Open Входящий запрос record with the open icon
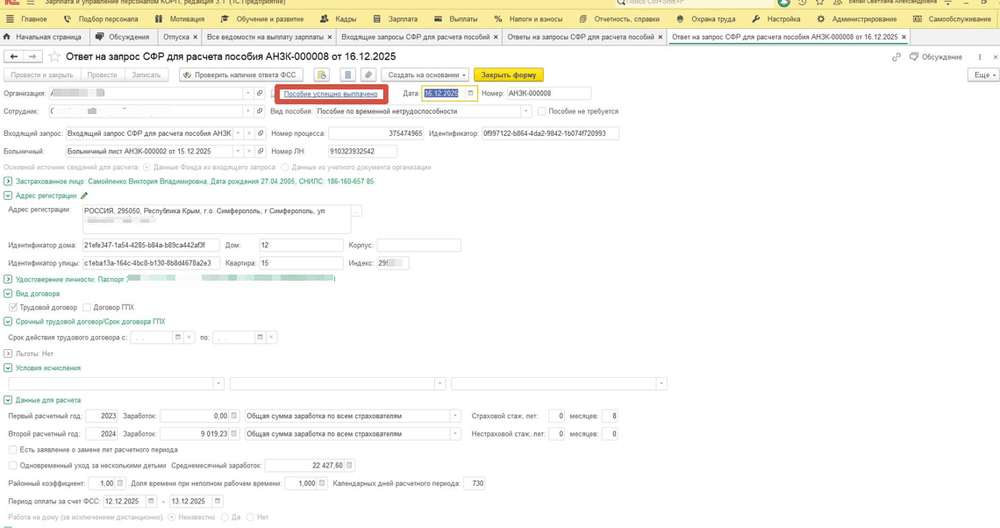1000x528 pixels. (260, 133)
